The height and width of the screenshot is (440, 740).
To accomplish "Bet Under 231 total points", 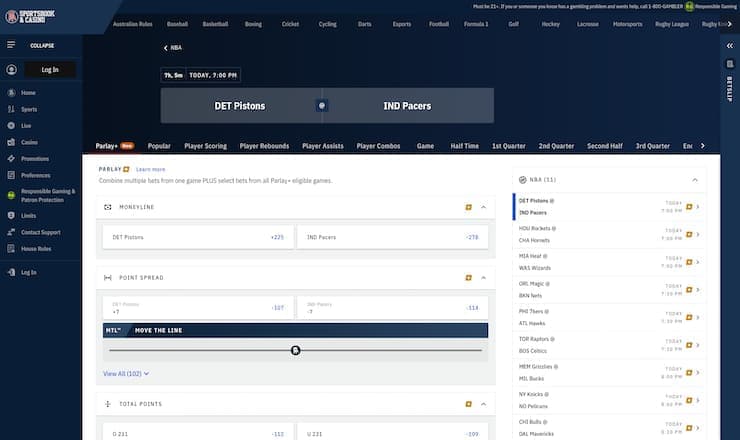I will [x=393, y=432].
